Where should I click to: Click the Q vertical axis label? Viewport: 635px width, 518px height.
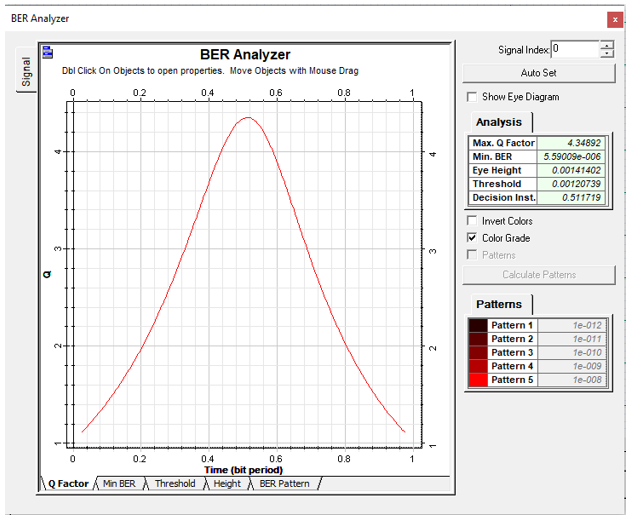click(x=47, y=275)
